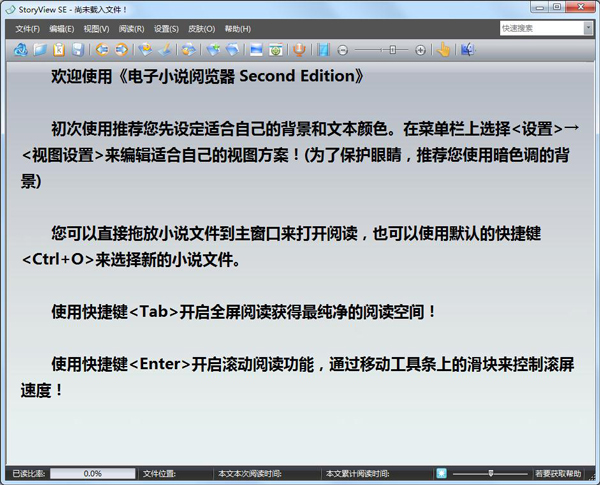Open a file with the blue folder icon
Screen dimensions: 600x485
pos(40,50)
